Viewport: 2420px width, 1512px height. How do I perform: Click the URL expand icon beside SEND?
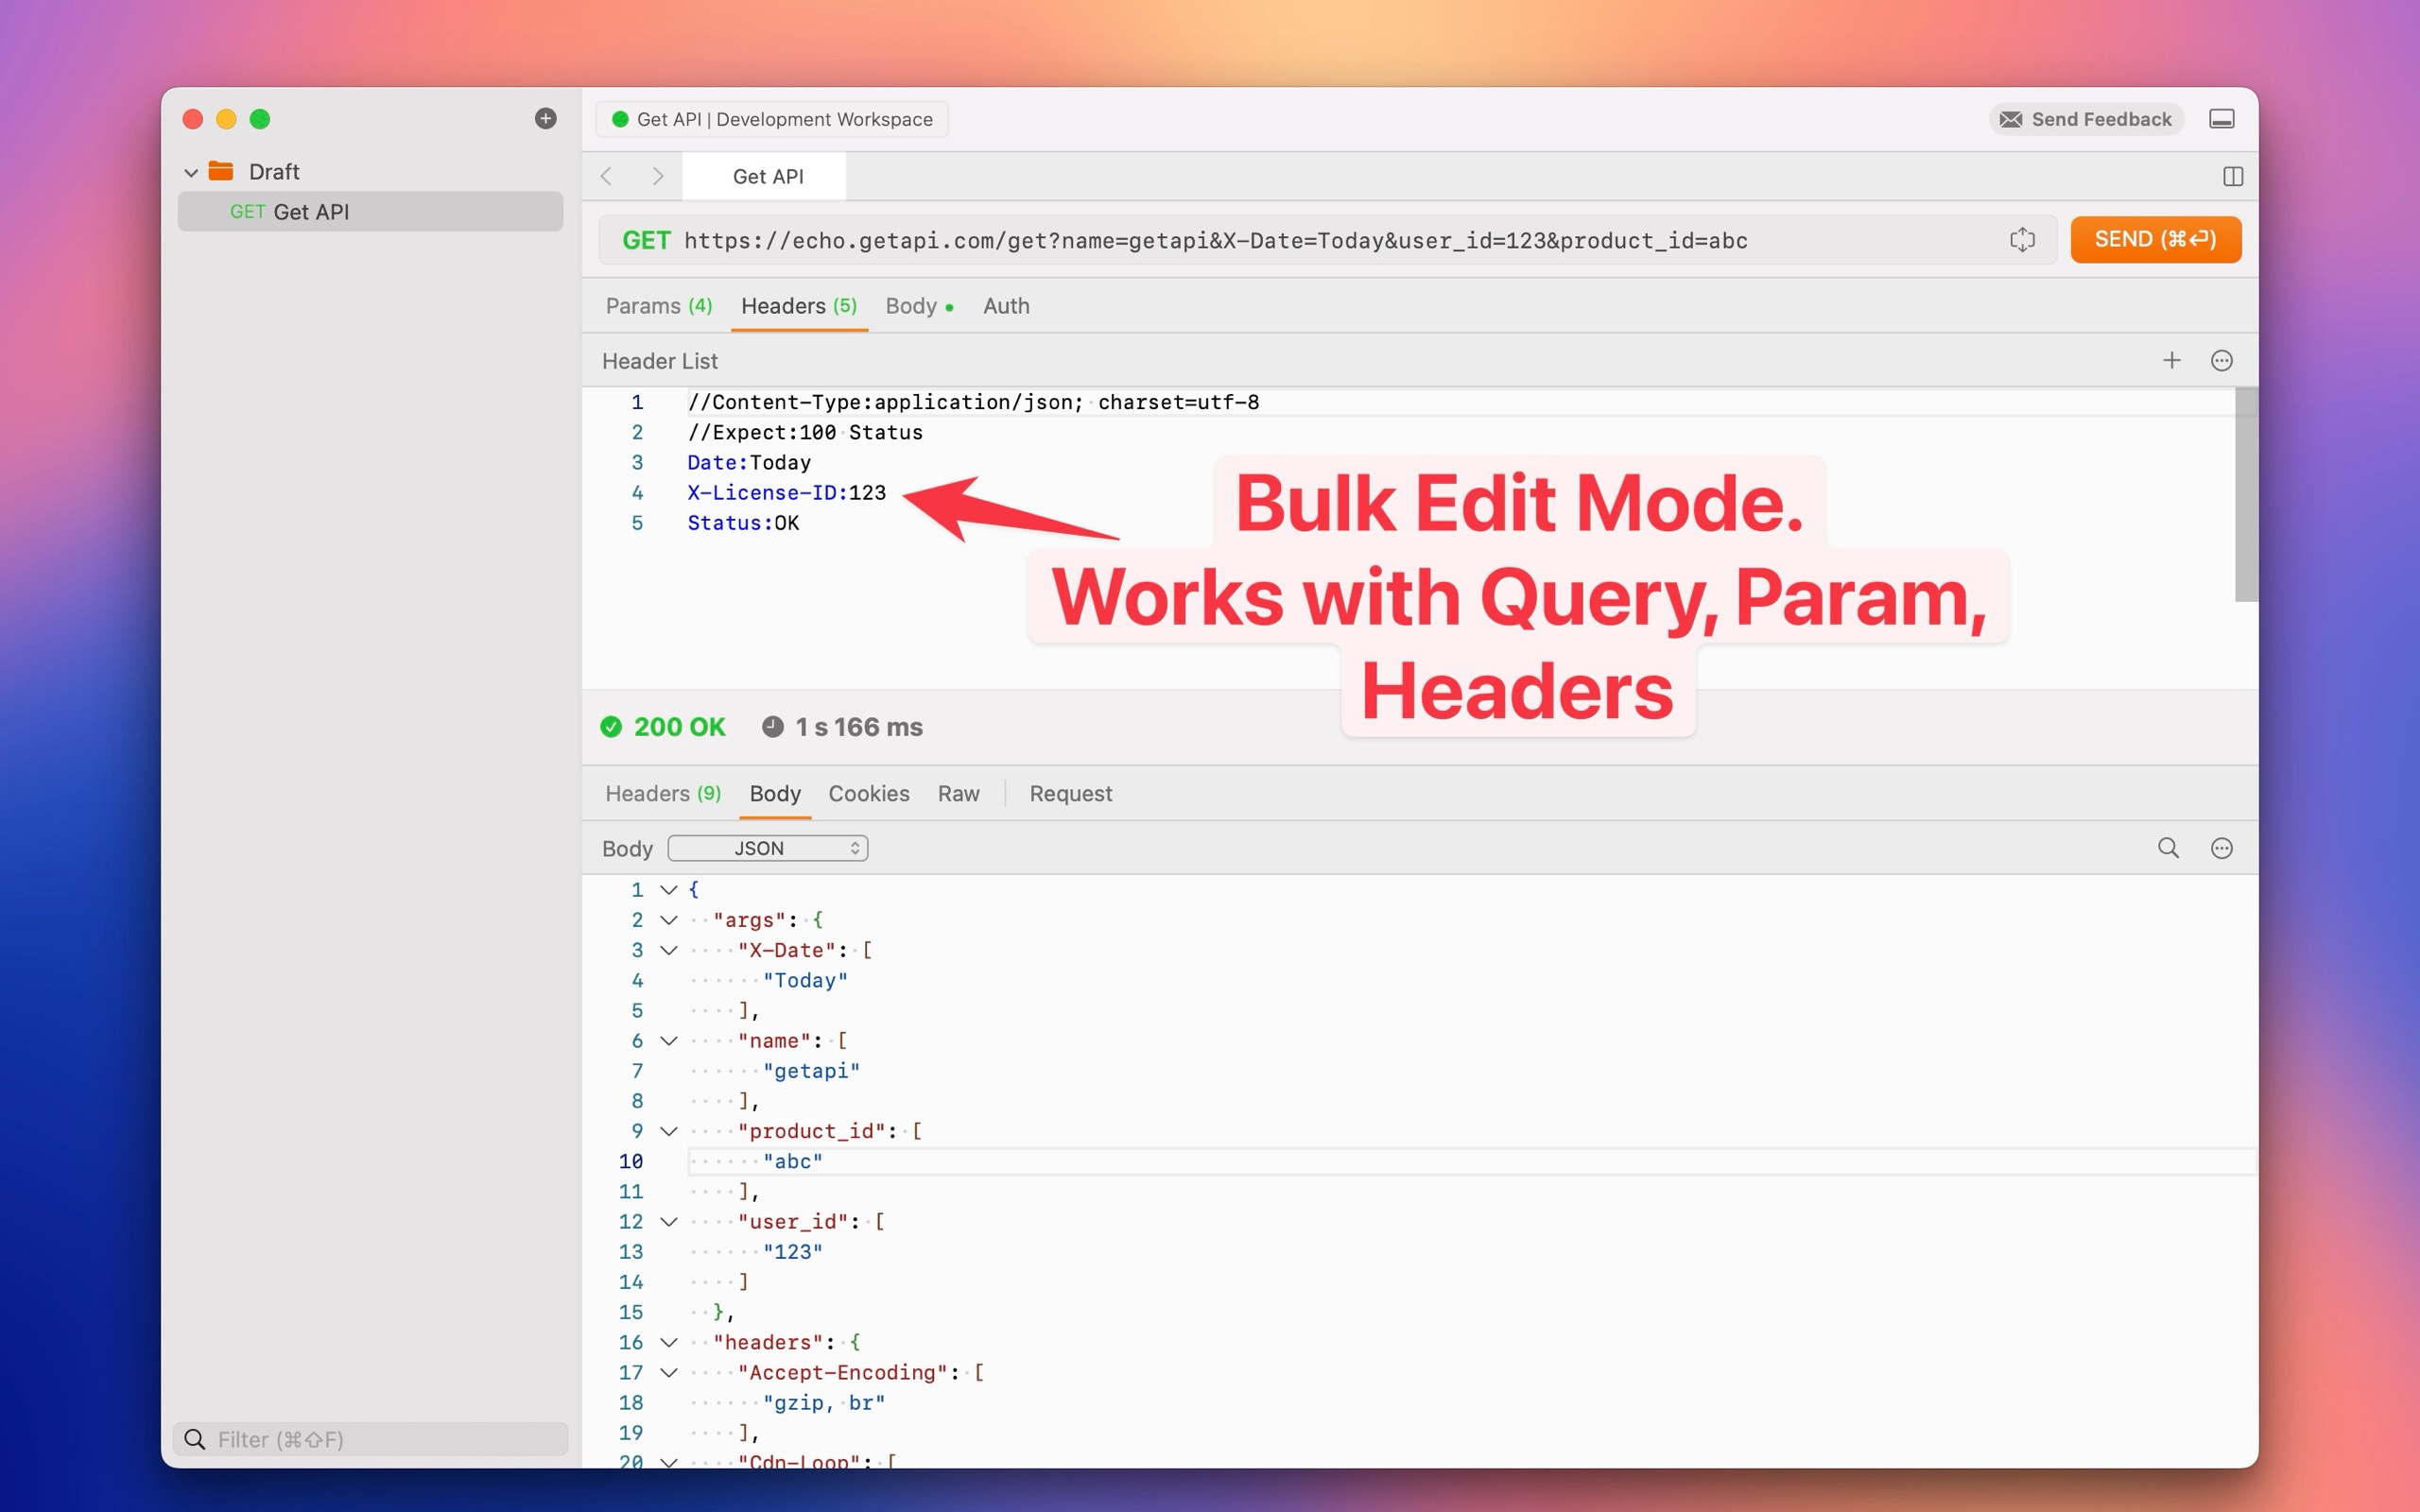pos(2021,240)
